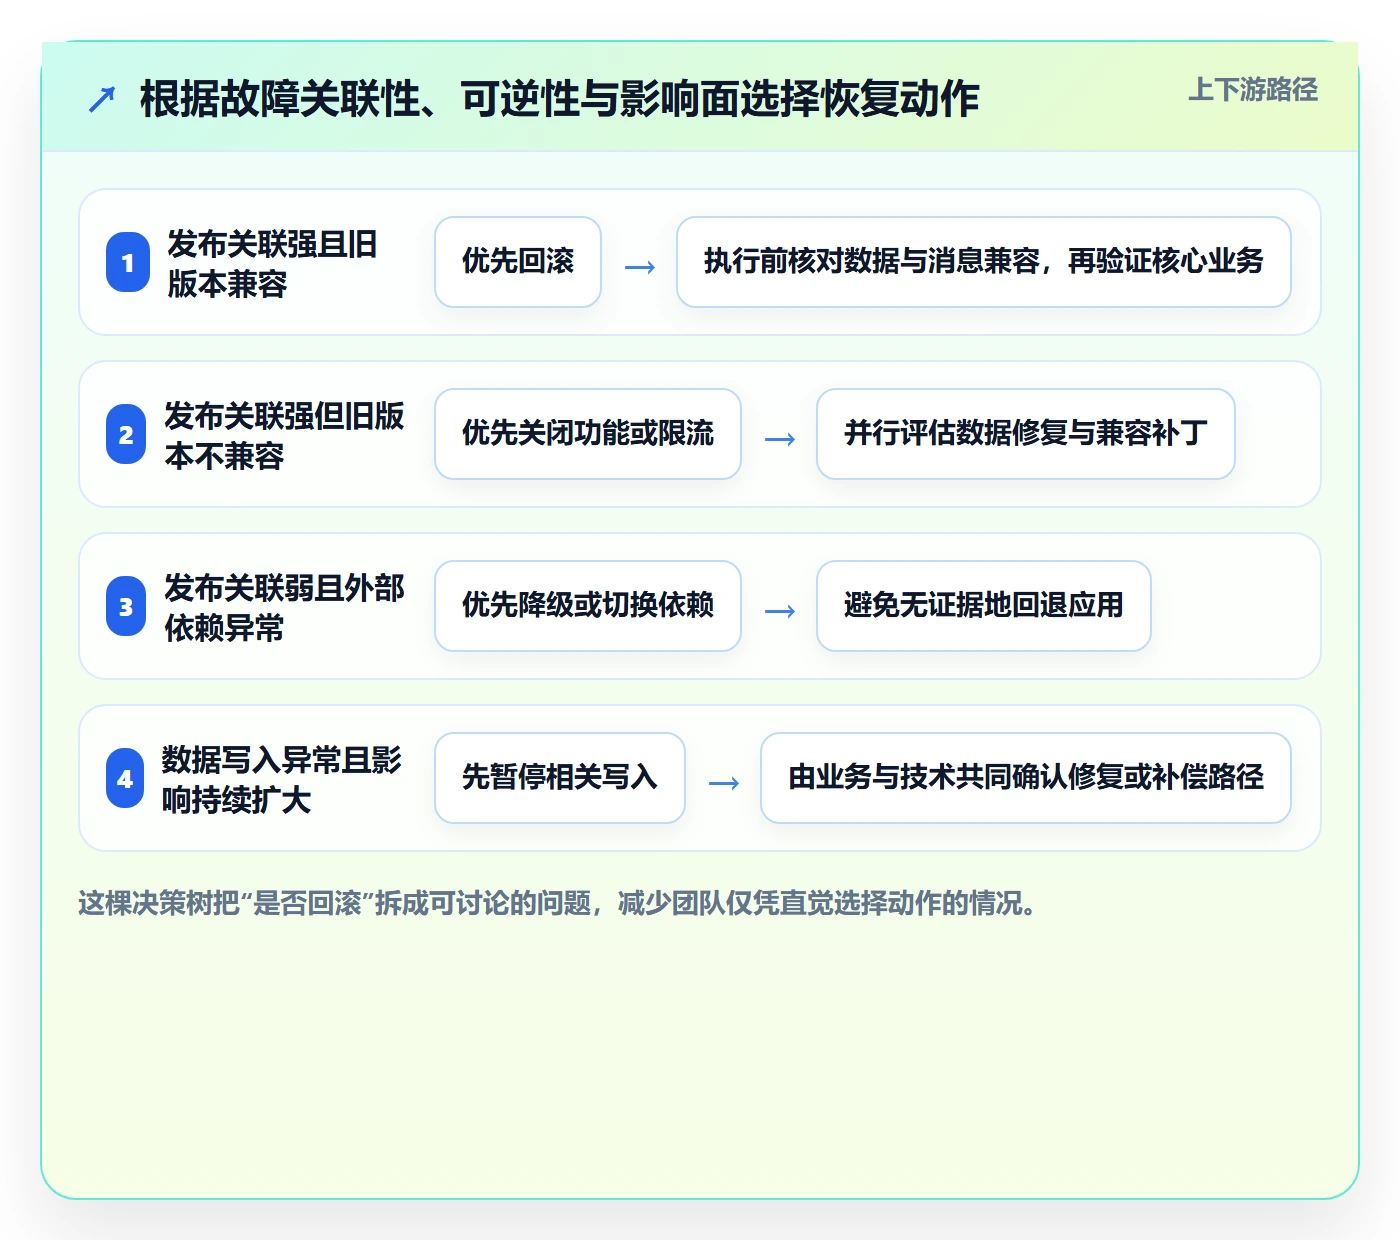
Task: Choose the 先暂停相关写入 action pill
Action: pyautogui.click(x=560, y=778)
